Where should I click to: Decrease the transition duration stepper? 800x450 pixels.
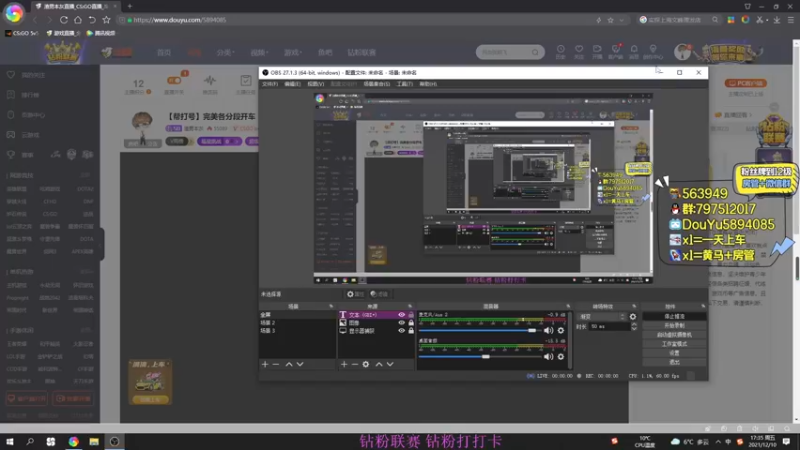[x=634, y=329]
